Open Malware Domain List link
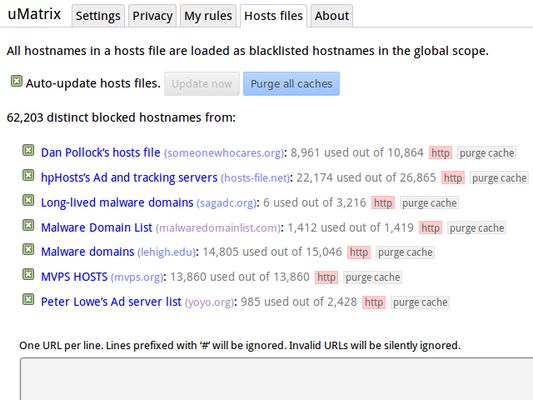533x400 pixels. 97,228
